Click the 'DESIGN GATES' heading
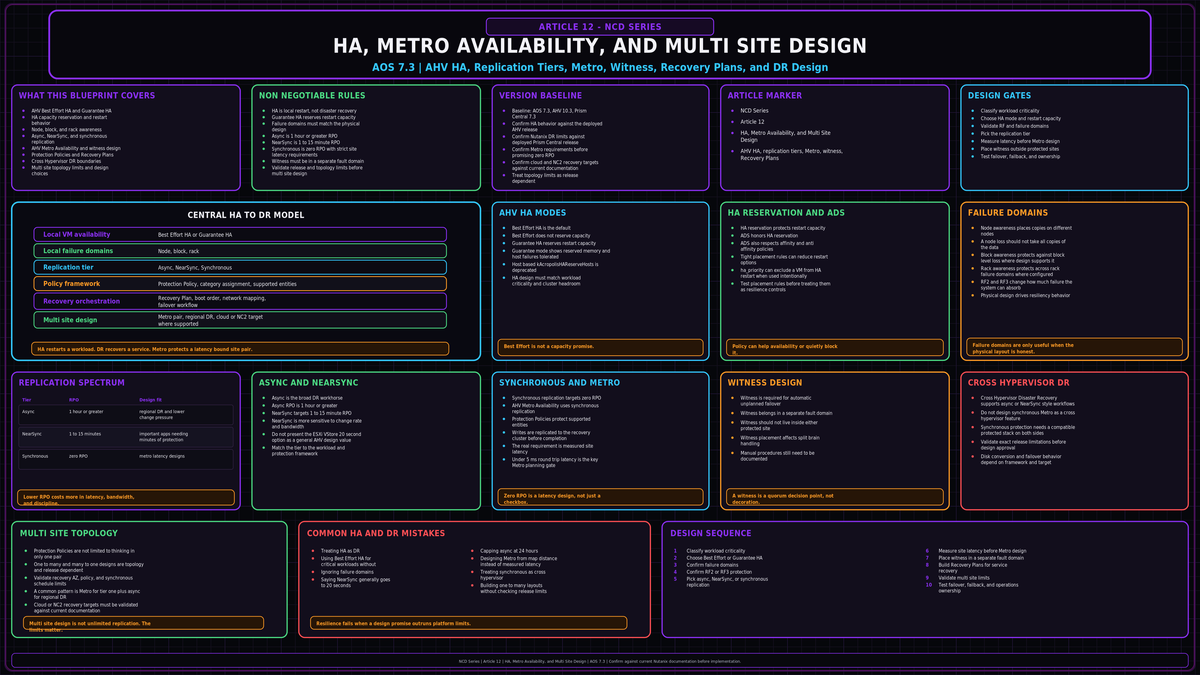This screenshot has width=1200, height=675. [x=1000, y=96]
